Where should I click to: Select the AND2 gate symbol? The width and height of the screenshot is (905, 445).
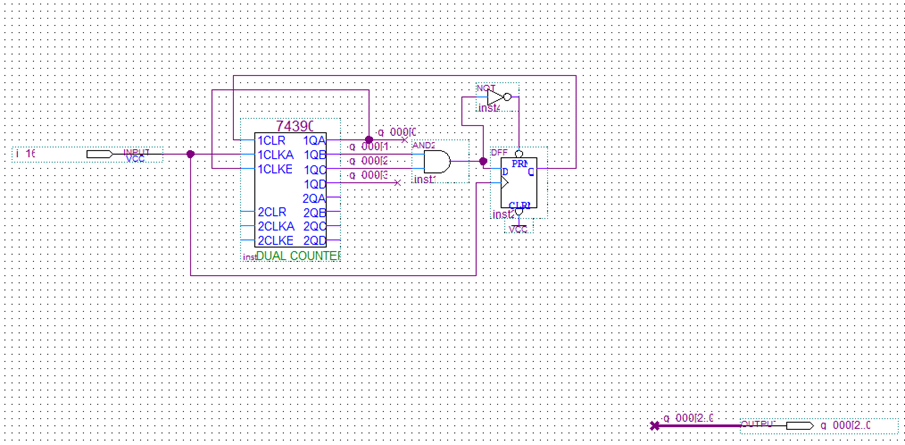[437, 162]
